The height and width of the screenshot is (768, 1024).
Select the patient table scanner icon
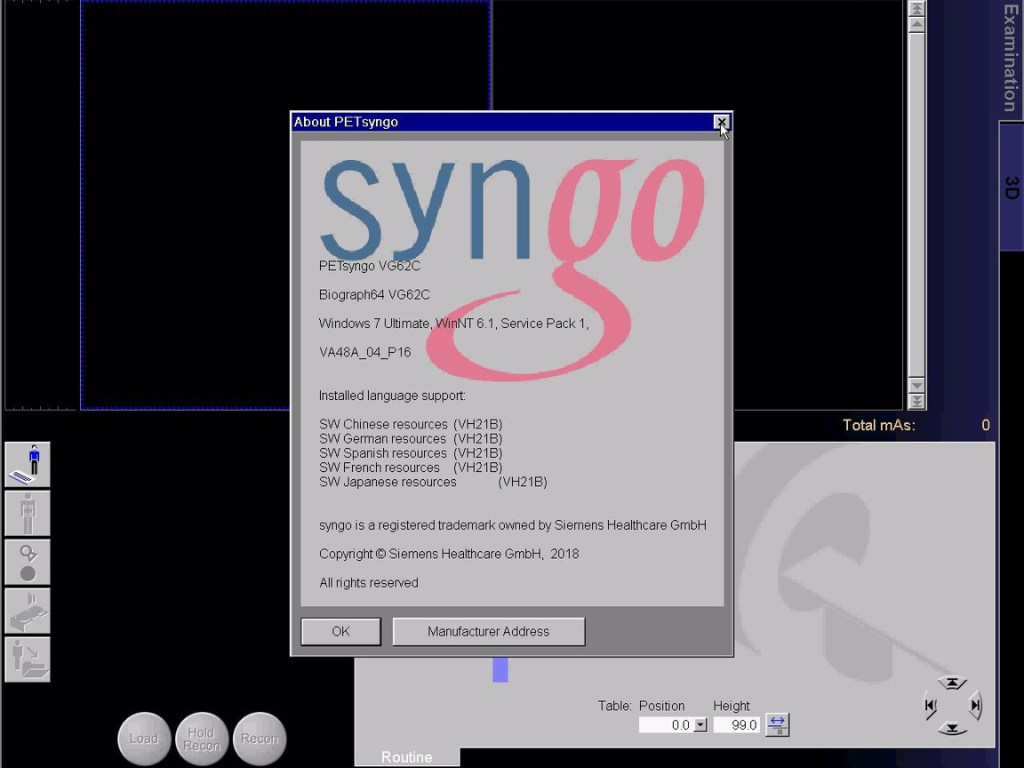click(x=27, y=611)
